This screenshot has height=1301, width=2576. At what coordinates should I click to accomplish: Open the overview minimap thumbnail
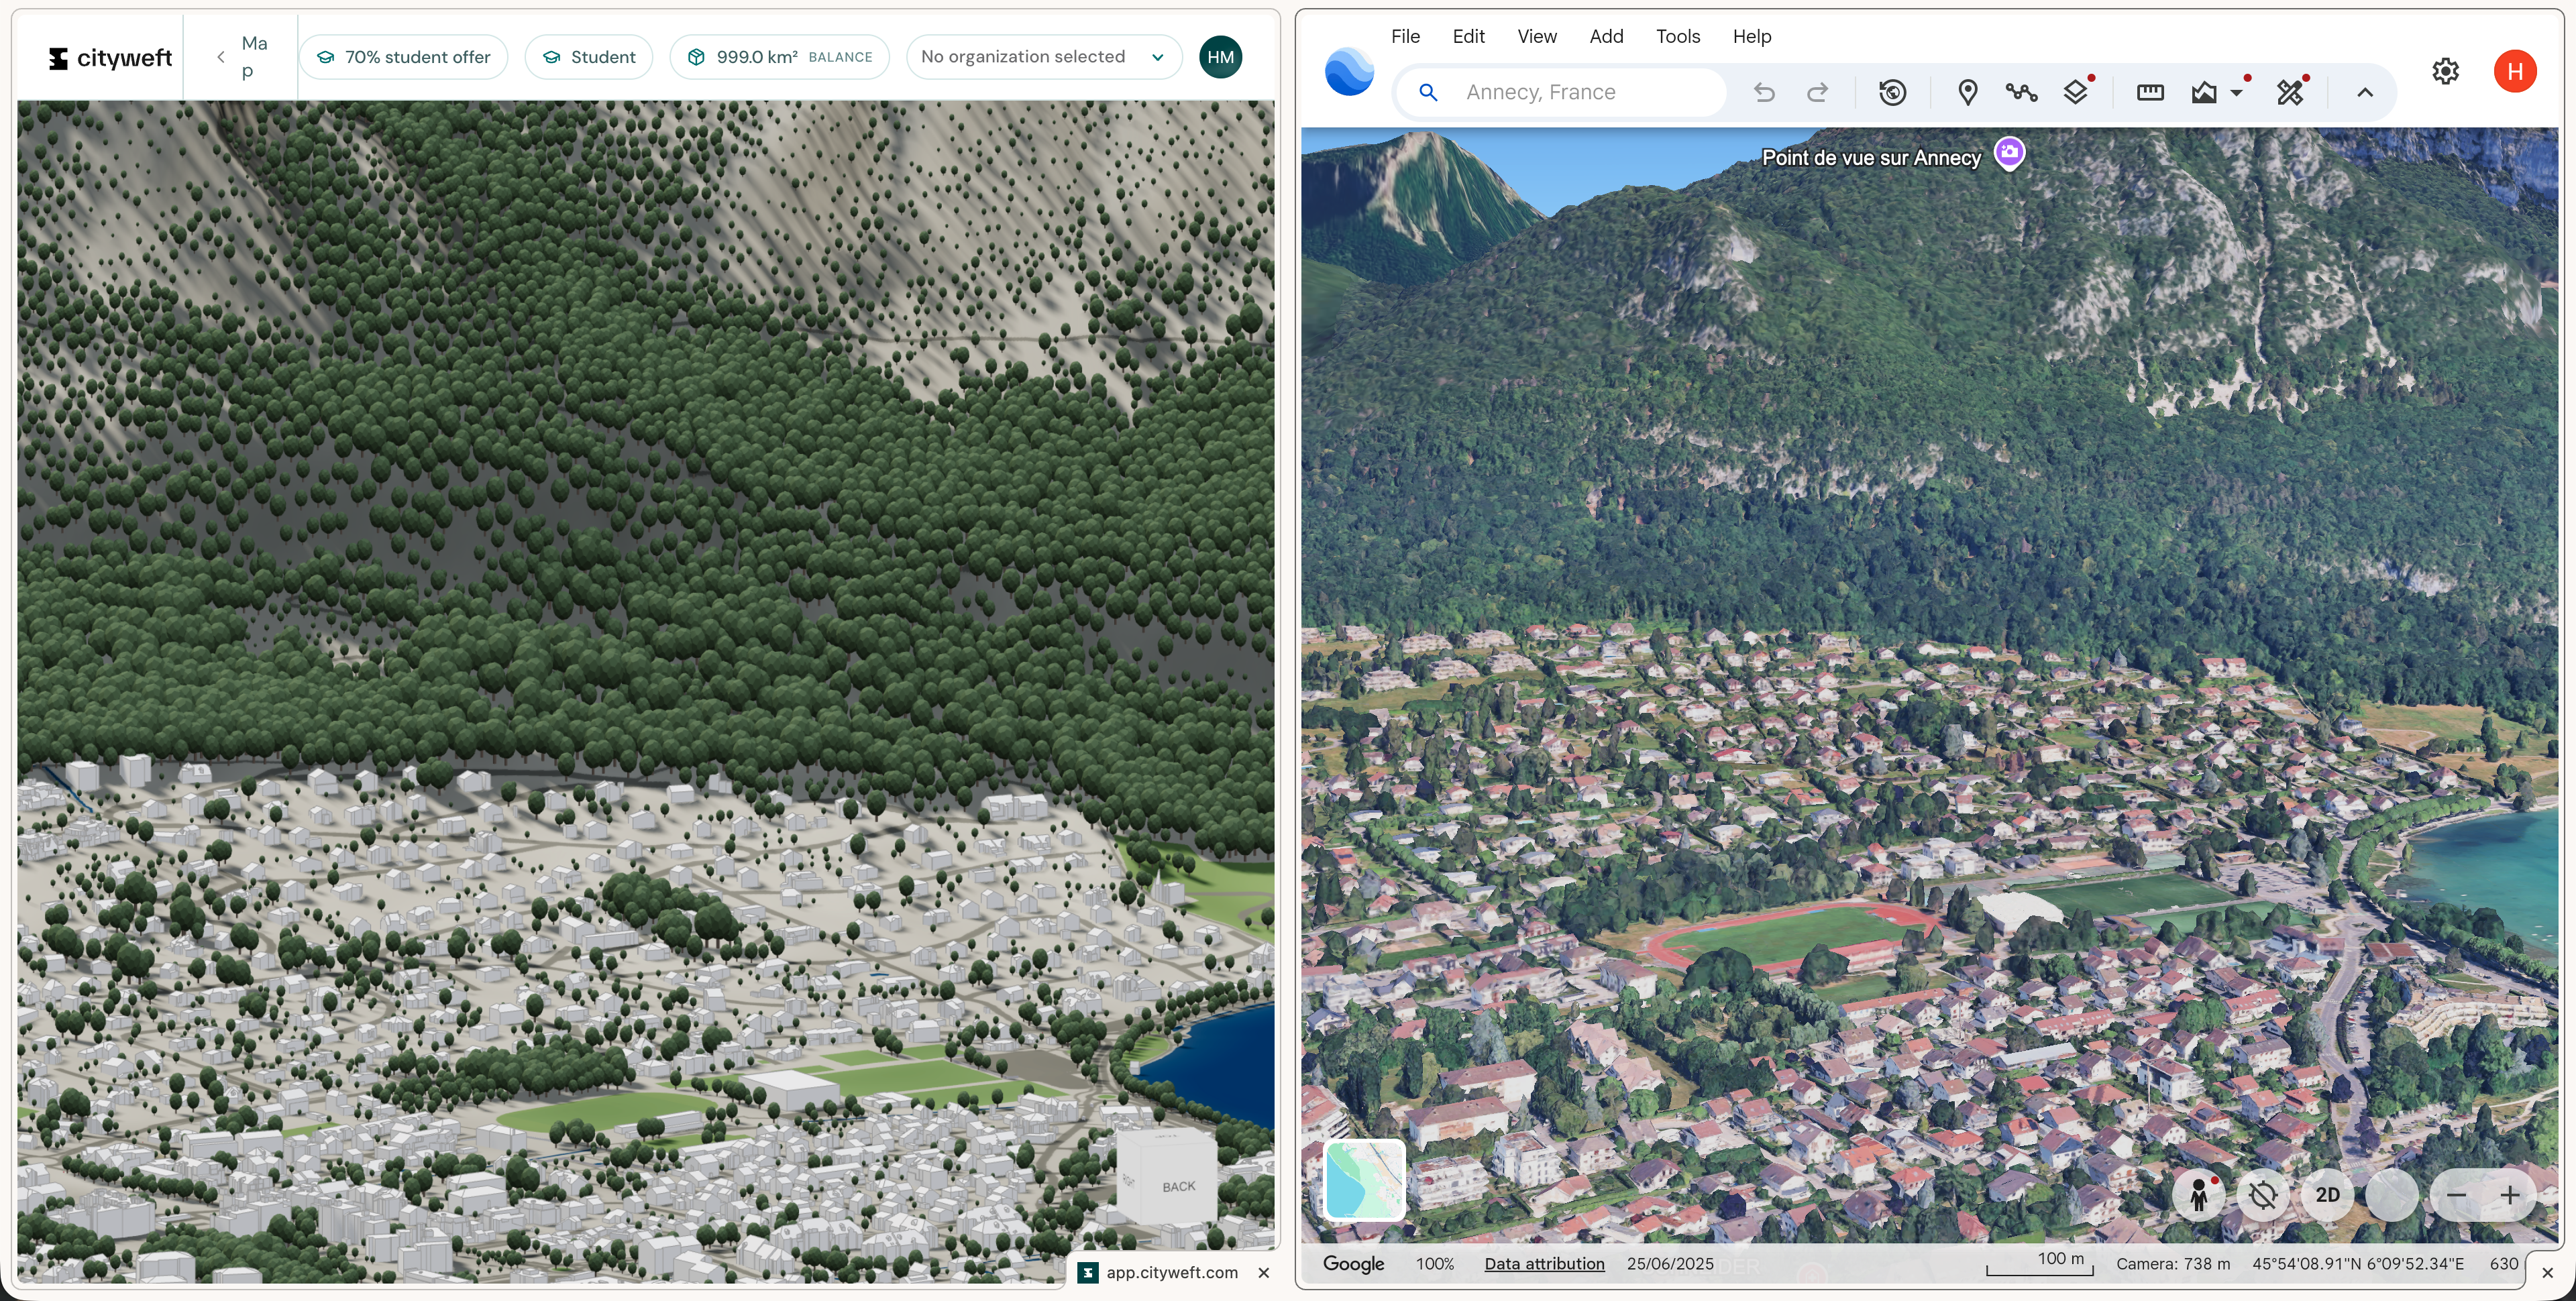point(1364,1180)
